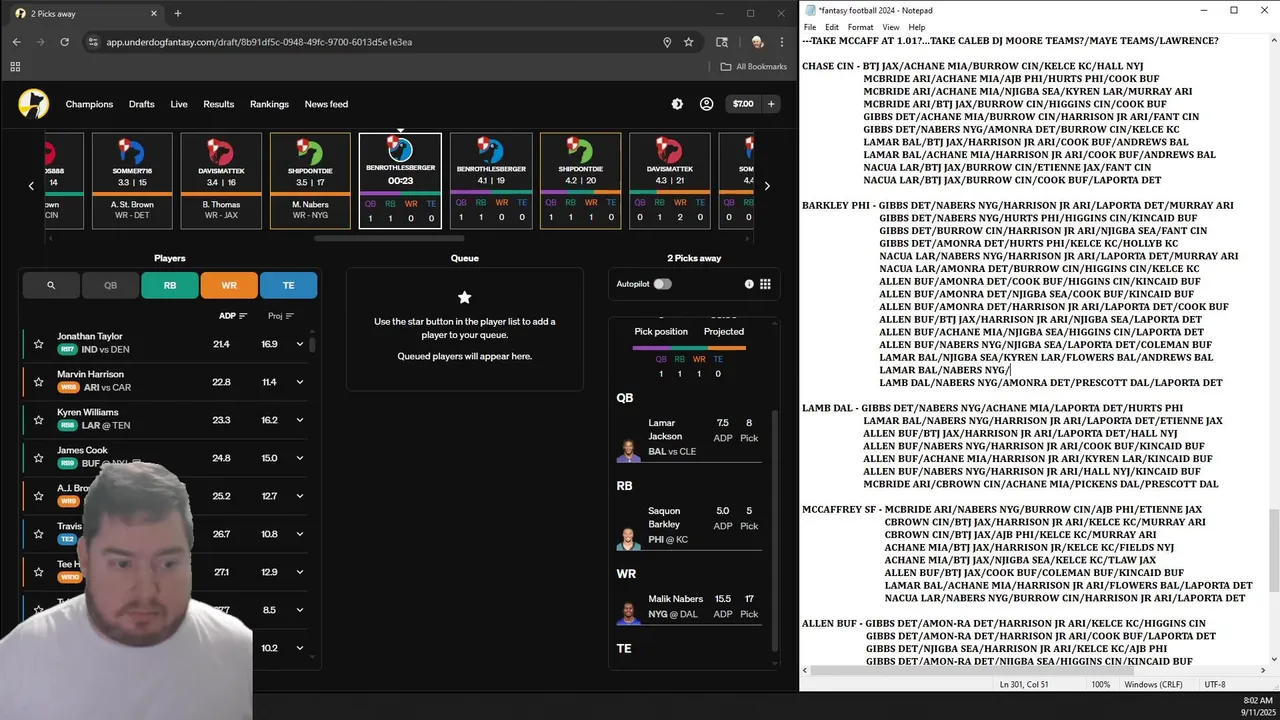Switch to Pick position tab

661,331
